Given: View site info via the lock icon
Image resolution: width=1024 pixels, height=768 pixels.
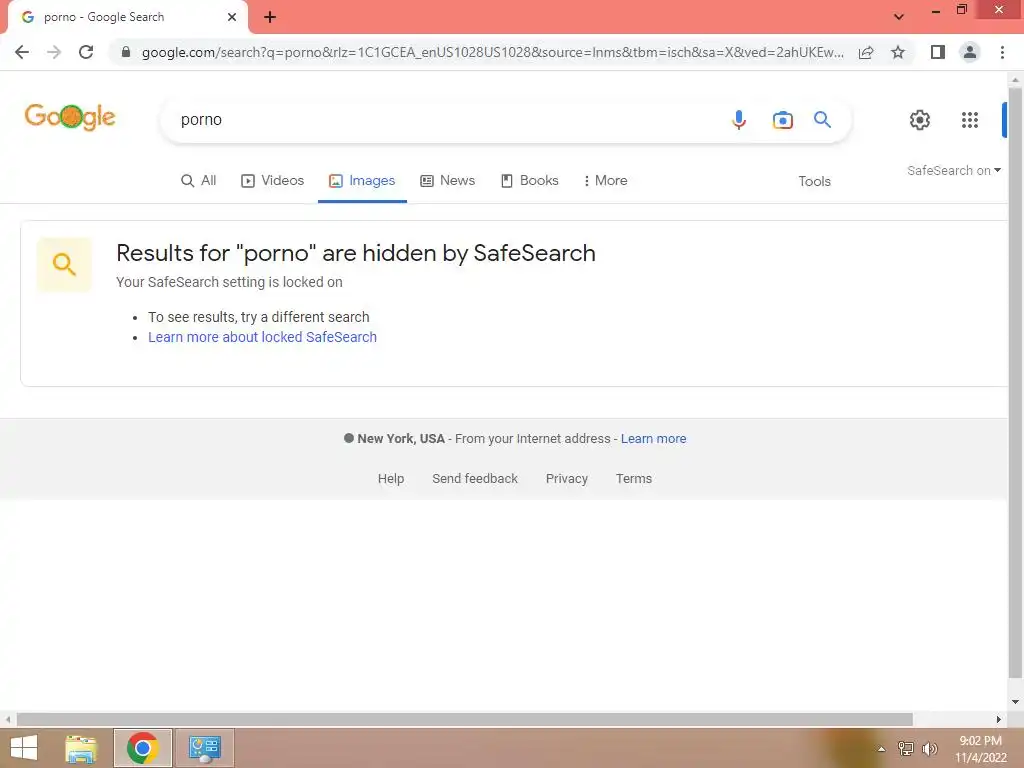Looking at the screenshot, I should (126, 52).
